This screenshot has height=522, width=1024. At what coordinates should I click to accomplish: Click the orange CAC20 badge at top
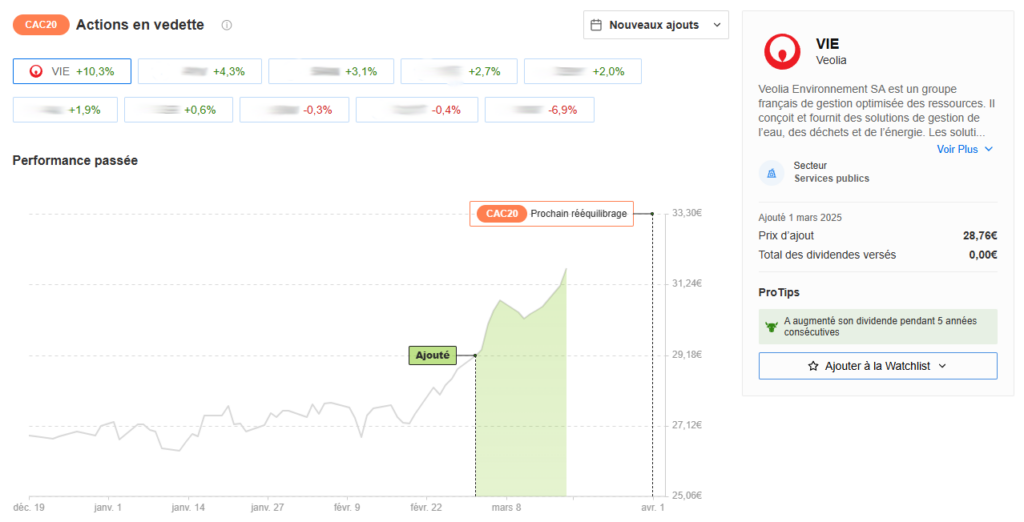point(41,25)
